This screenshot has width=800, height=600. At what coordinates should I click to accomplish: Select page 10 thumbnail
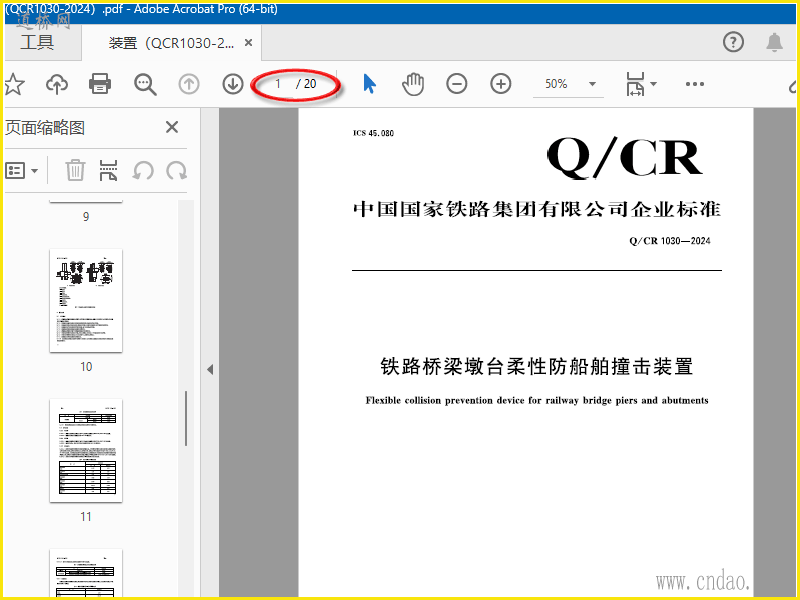pos(86,301)
